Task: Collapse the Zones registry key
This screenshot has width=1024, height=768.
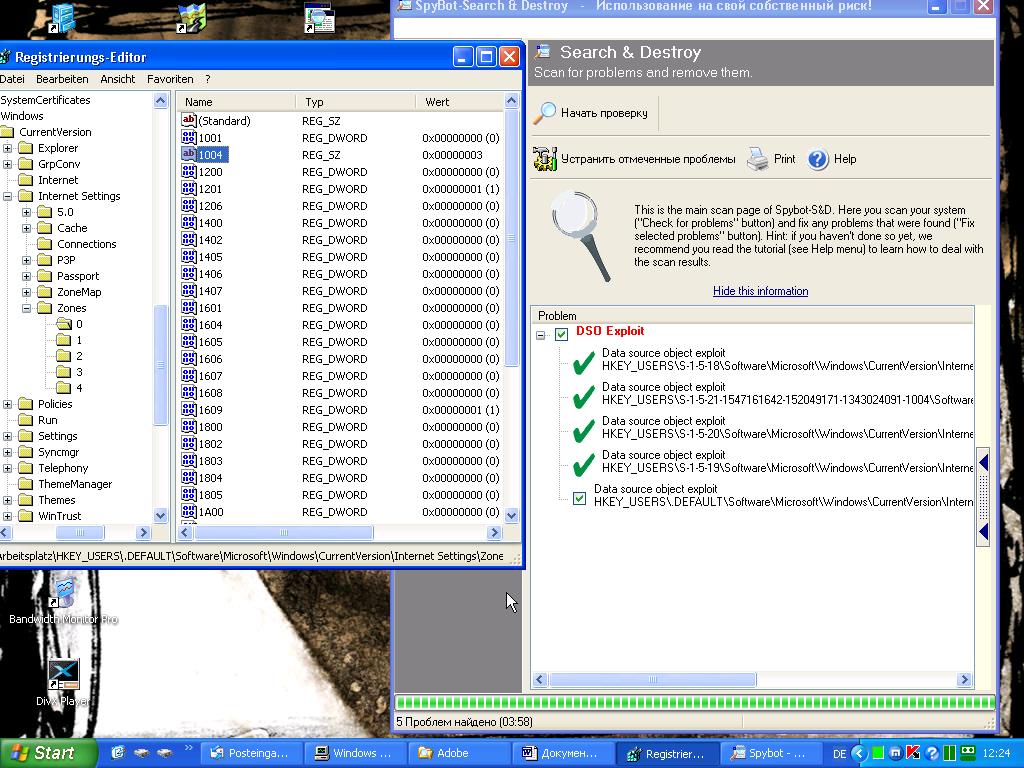Action: tap(27, 308)
